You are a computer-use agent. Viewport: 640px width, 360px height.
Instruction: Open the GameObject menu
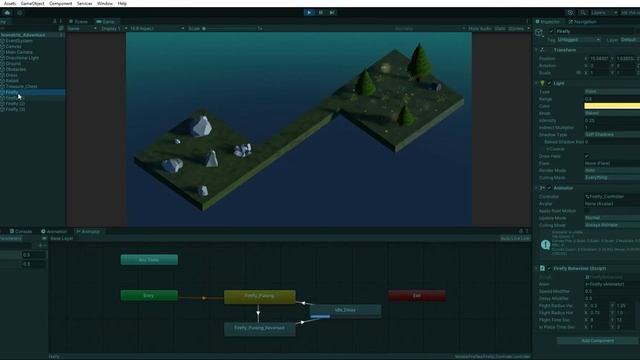pos(32,3)
